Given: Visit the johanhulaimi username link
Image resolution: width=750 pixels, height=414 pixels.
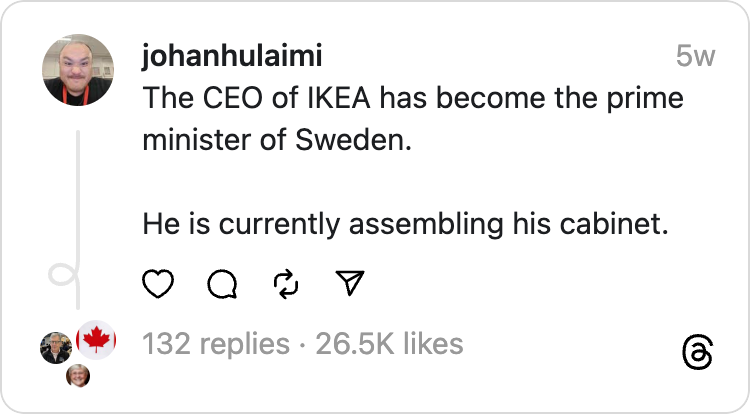Looking at the screenshot, I should [232, 56].
